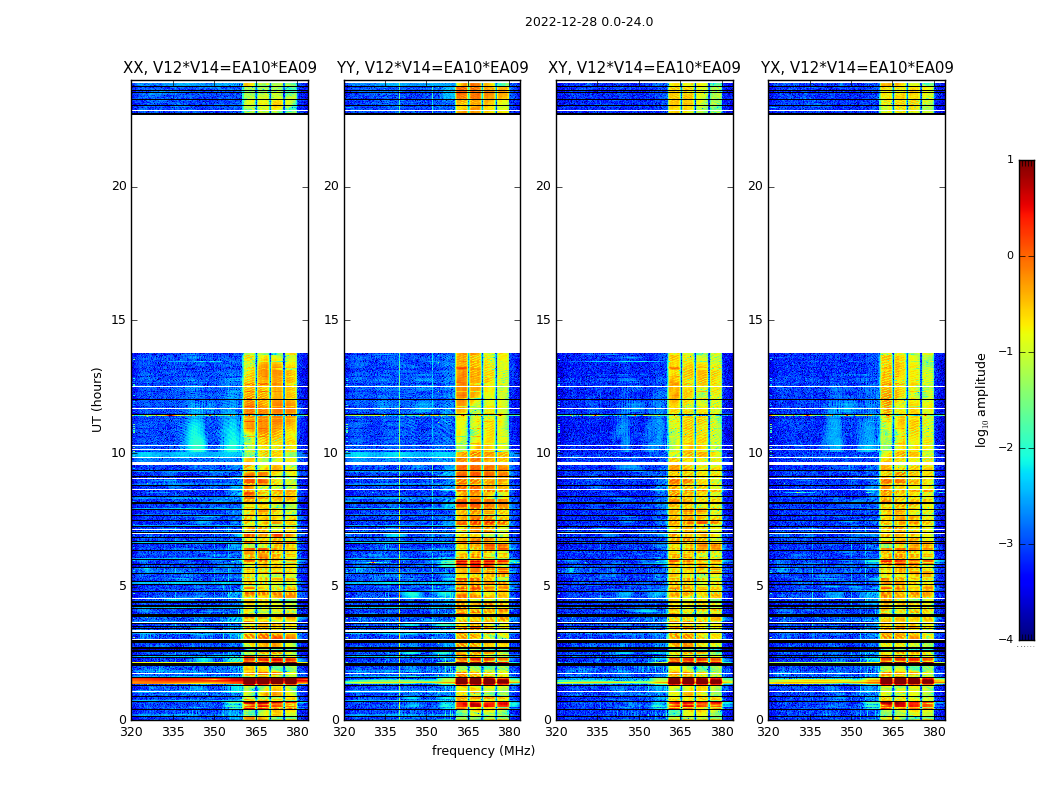Image resolution: width=1050 pixels, height=800 pixels.
Task: Click the UT (hours) y-axis label
Action: point(98,399)
